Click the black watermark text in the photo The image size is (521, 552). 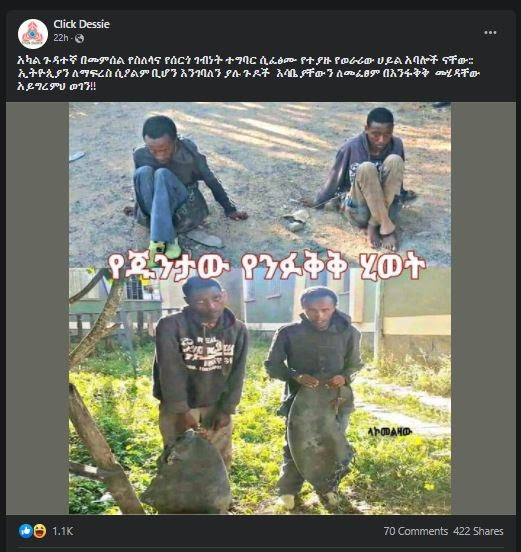pyautogui.click(x=390, y=432)
